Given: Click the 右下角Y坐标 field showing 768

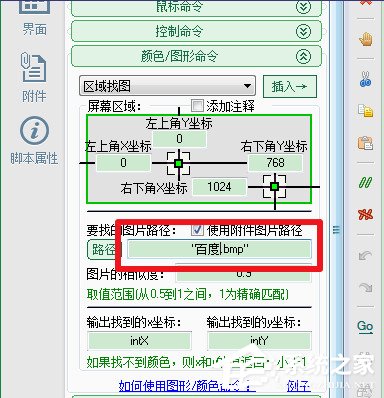Looking at the screenshot, I should coord(275,163).
